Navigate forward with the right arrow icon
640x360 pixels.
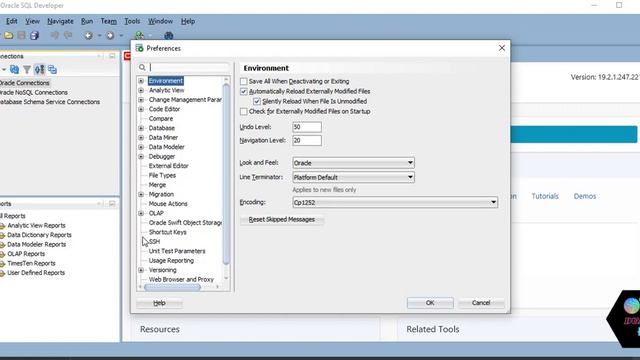pos(110,36)
